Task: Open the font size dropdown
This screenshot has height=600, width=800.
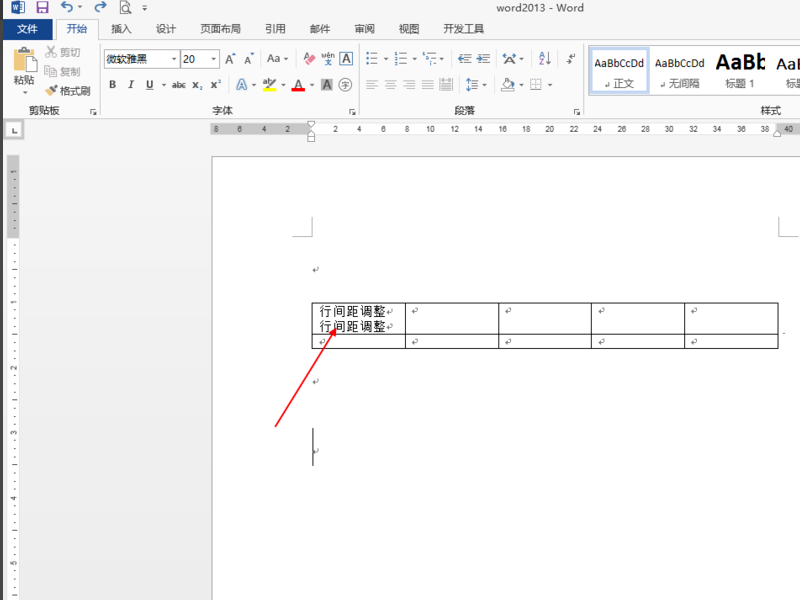Action: (214, 59)
